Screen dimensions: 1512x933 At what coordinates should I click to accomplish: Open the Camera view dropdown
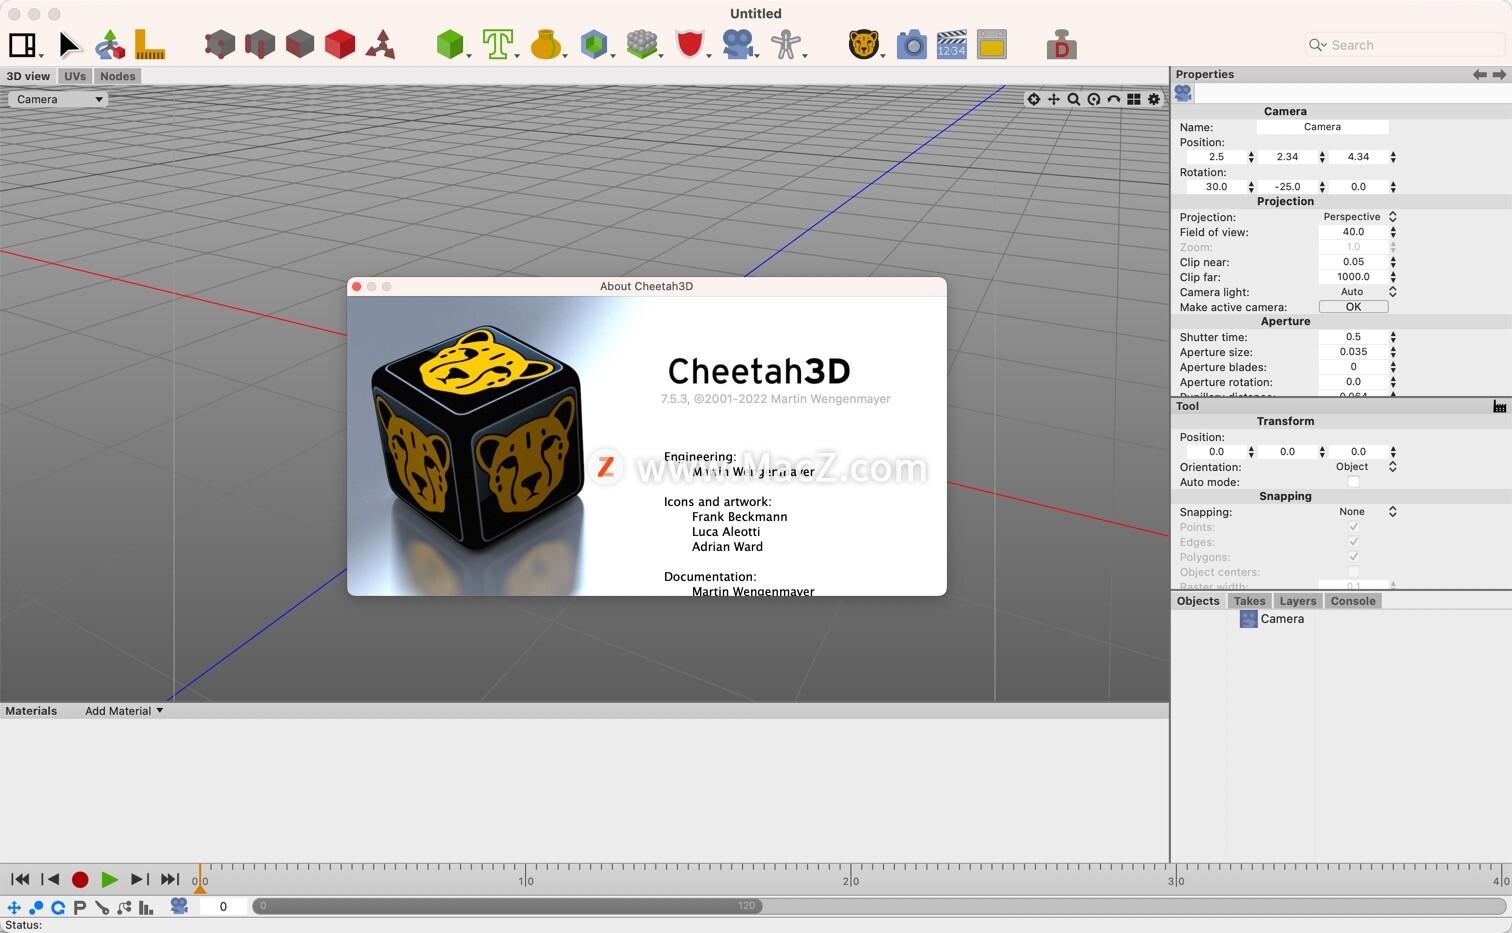coord(58,99)
